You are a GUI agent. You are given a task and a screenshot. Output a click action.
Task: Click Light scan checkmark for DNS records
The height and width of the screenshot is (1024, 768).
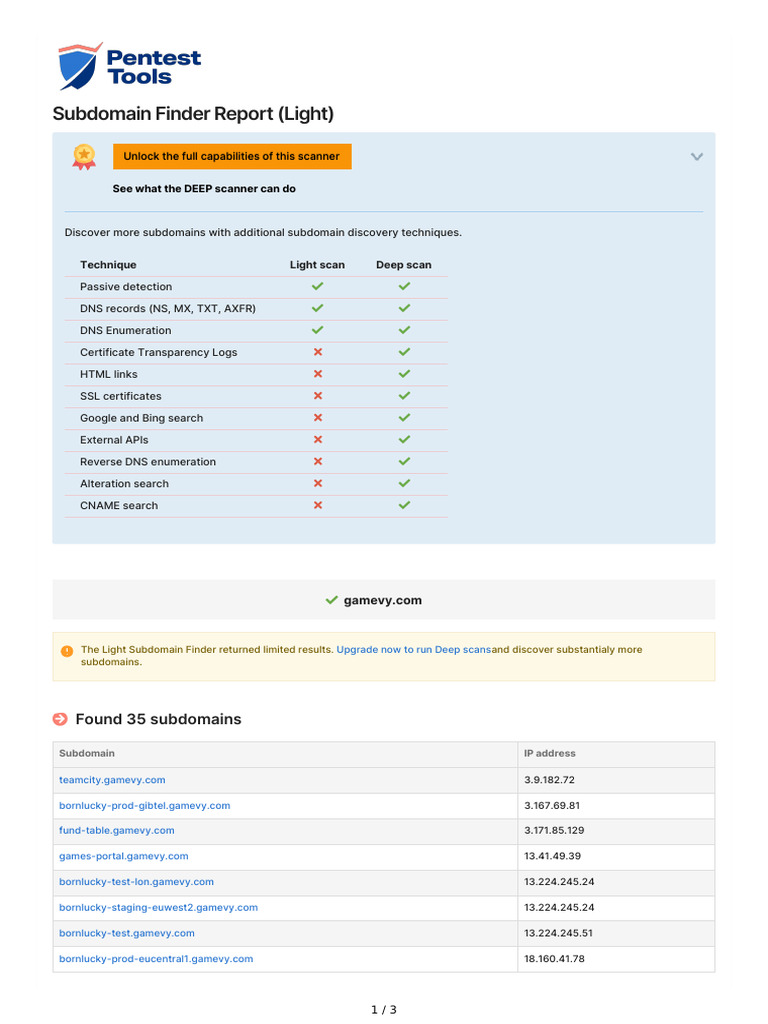click(x=317, y=308)
